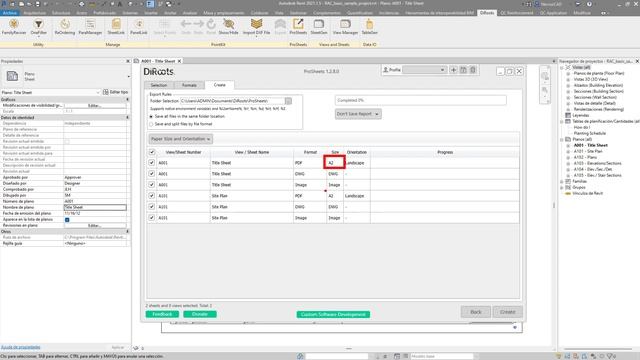This screenshot has width=640, height=360.
Task: Click the save profile icon
Action: [463, 70]
